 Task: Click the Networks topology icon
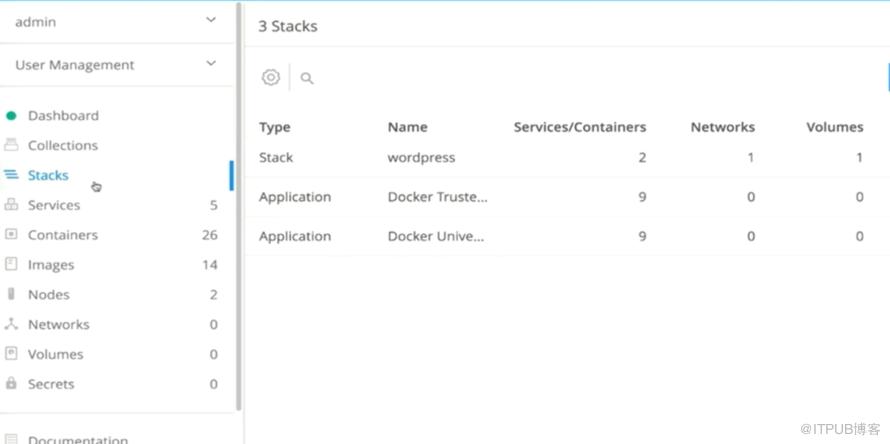coord(11,324)
